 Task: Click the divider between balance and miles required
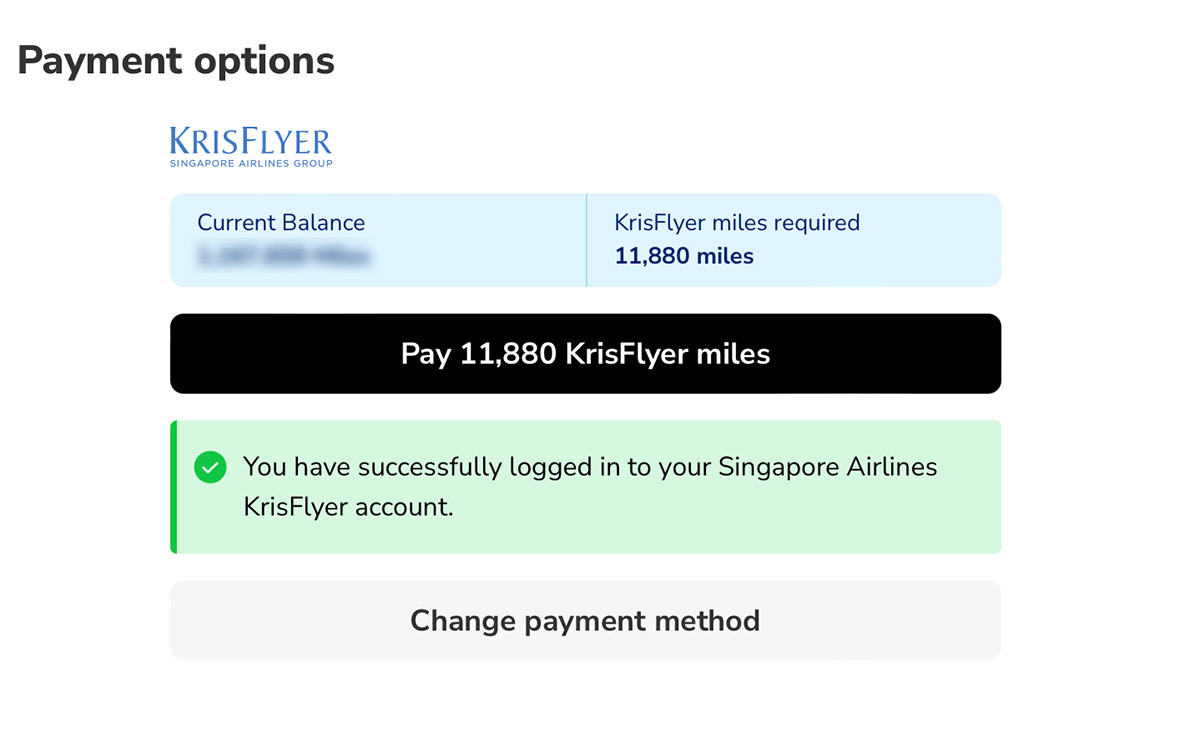click(586, 240)
